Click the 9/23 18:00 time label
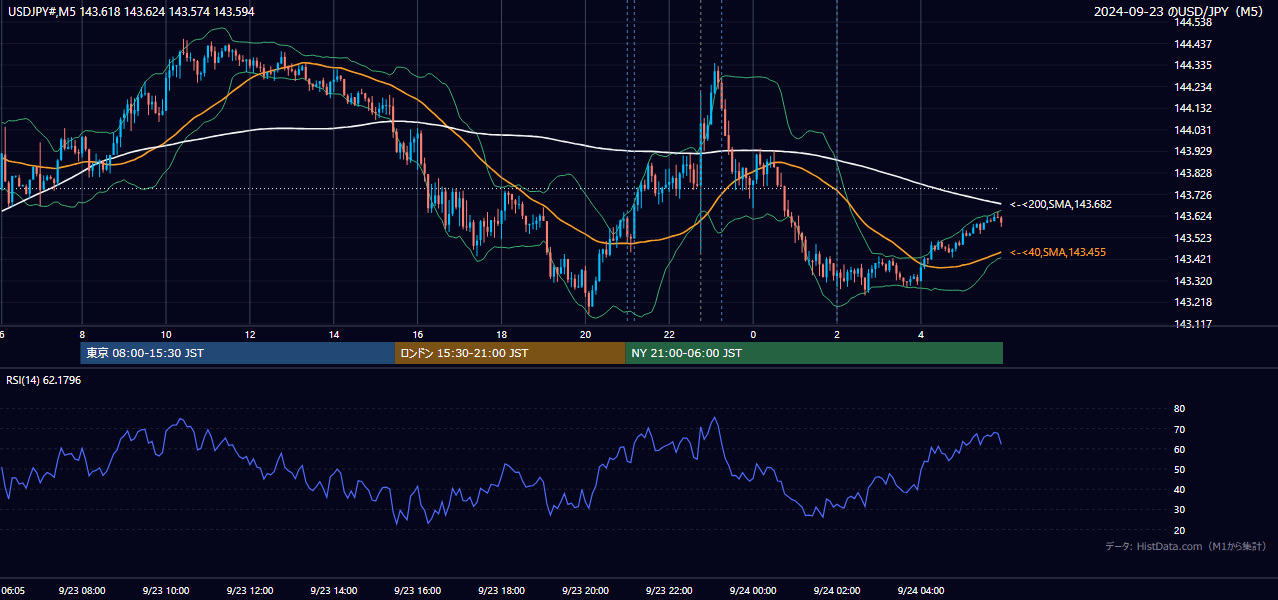The image size is (1278, 600). point(502,591)
